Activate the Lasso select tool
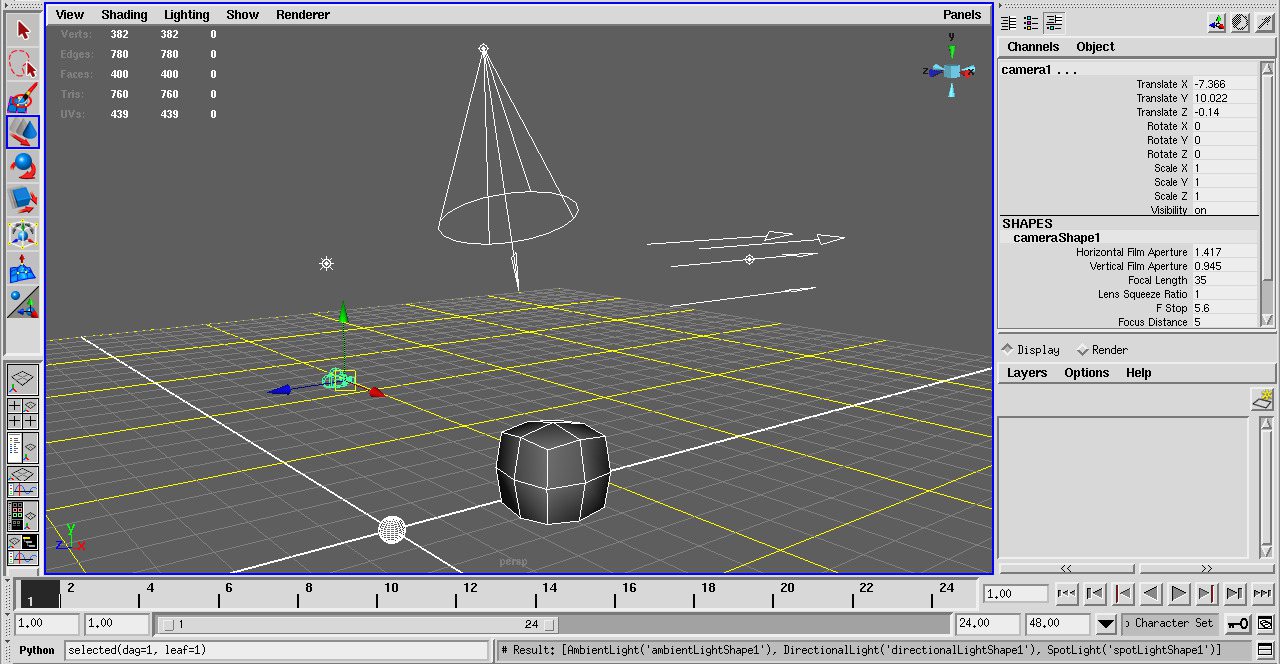Image resolution: width=1280 pixels, height=664 pixels. pyautogui.click(x=23, y=65)
